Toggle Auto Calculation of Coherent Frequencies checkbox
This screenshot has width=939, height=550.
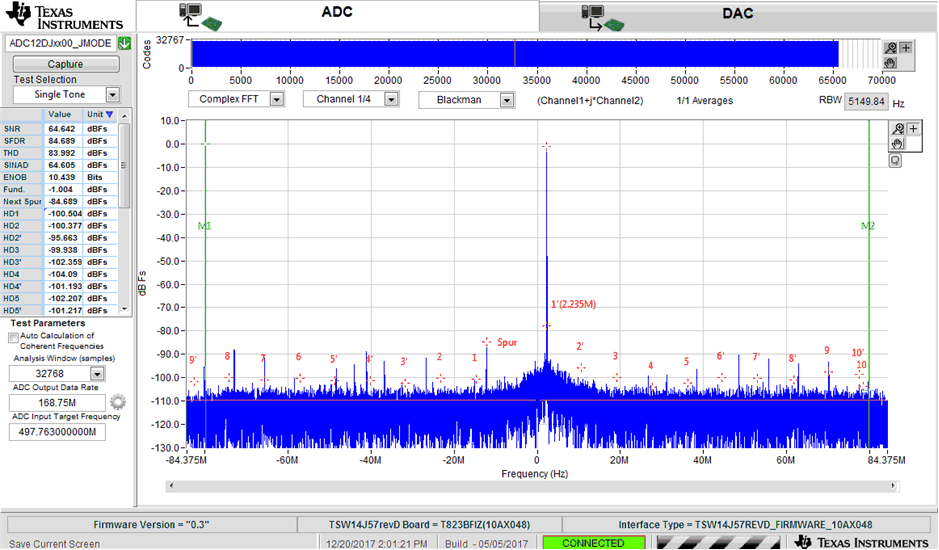13,338
